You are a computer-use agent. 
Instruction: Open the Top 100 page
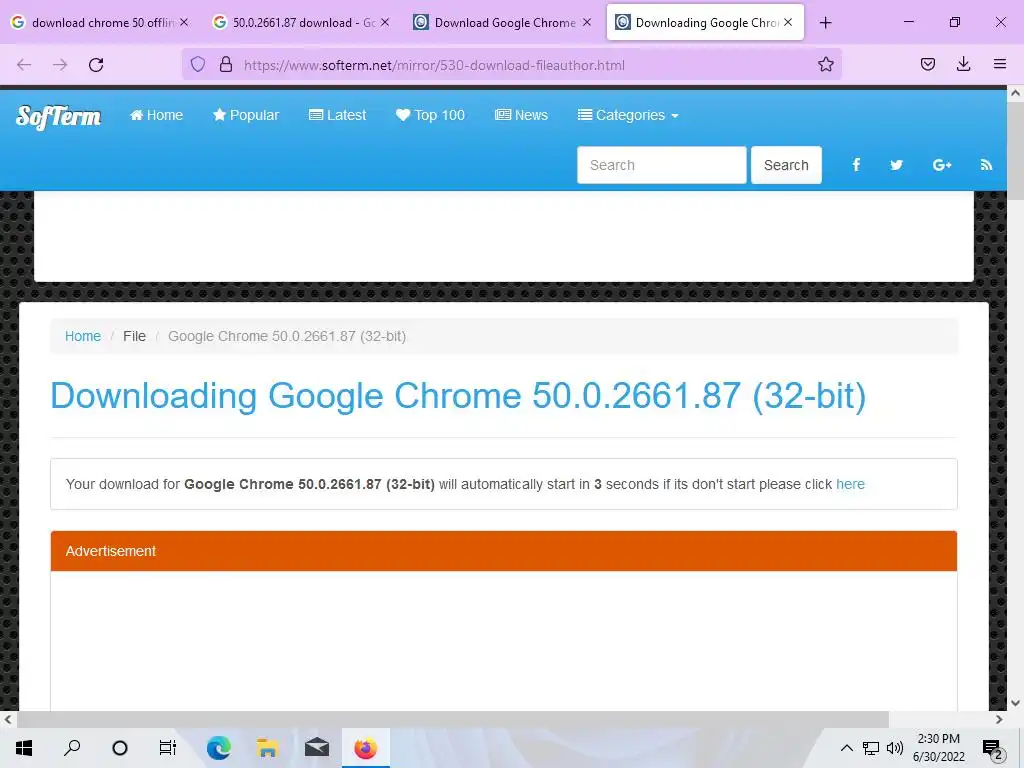pos(430,115)
